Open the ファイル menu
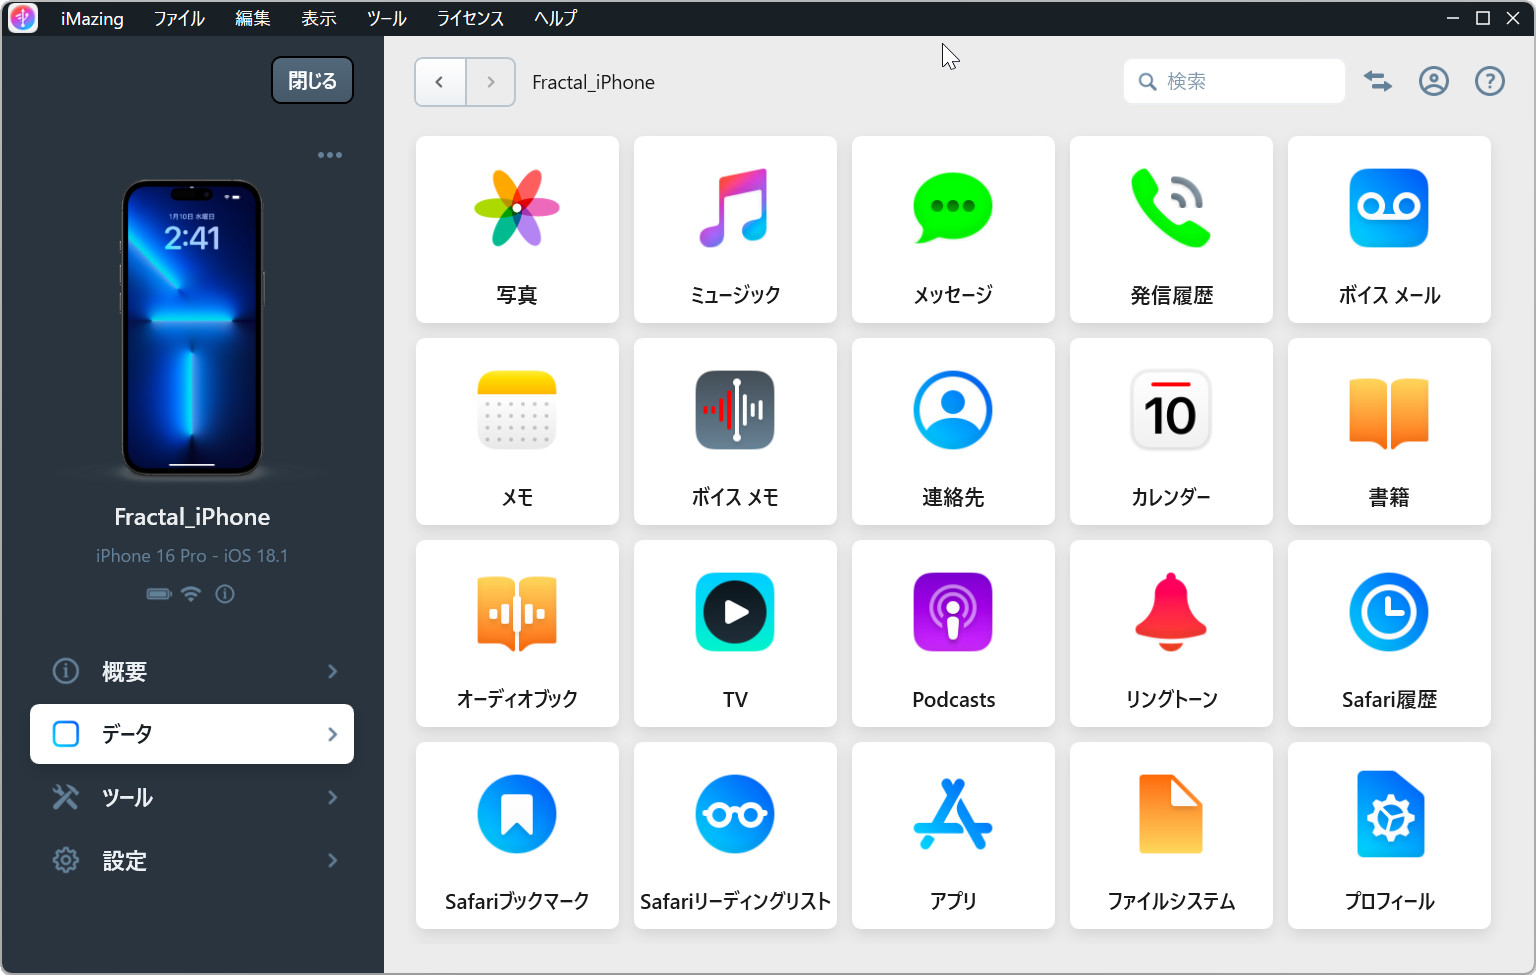Screen dimensions: 1536x975 pyautogui.click(x=179, y=18)
